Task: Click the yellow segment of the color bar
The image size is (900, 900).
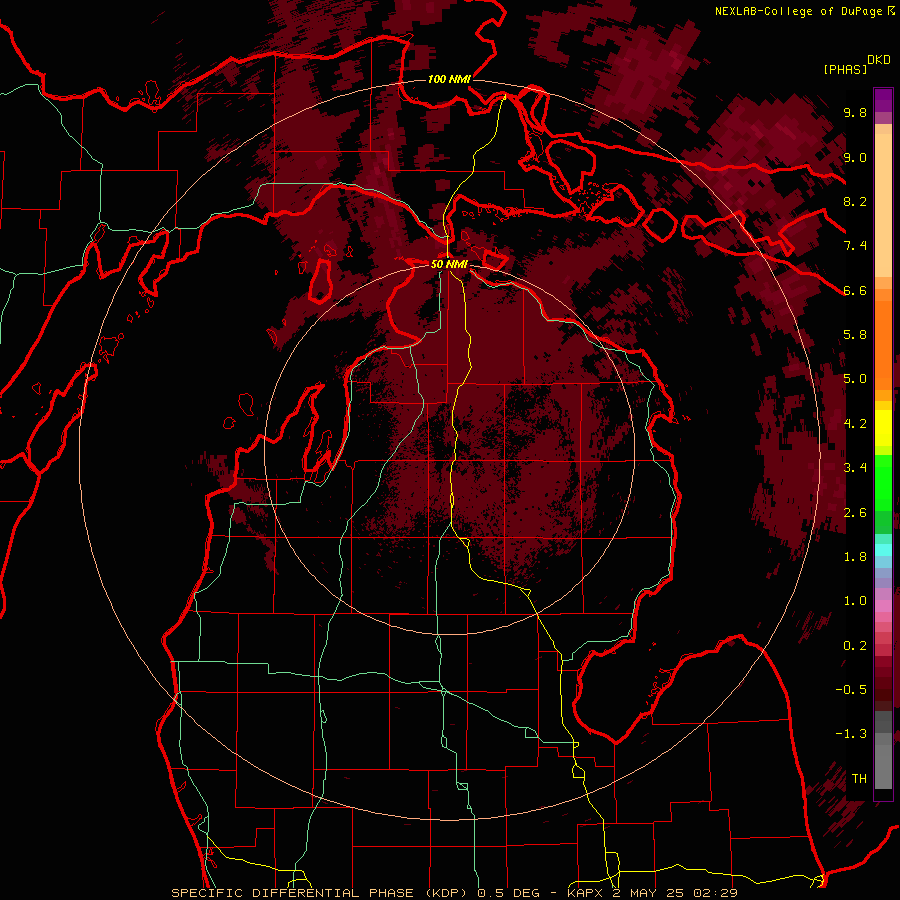Action: point(883,428)
